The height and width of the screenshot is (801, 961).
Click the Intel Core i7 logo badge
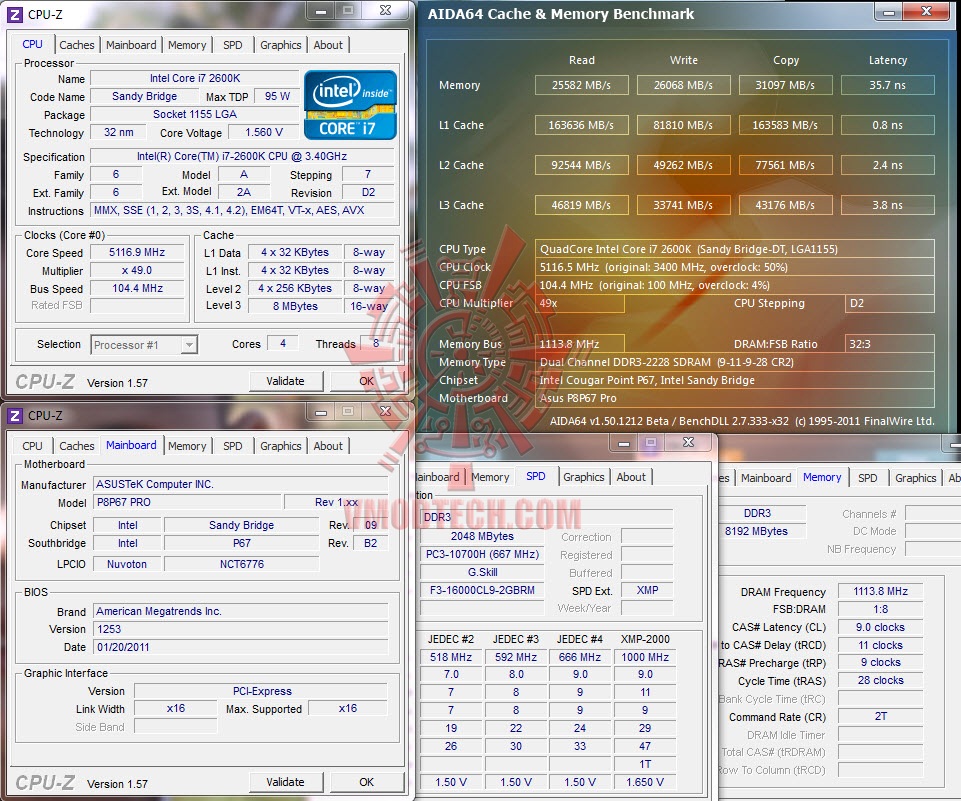[x=351, y=105]
